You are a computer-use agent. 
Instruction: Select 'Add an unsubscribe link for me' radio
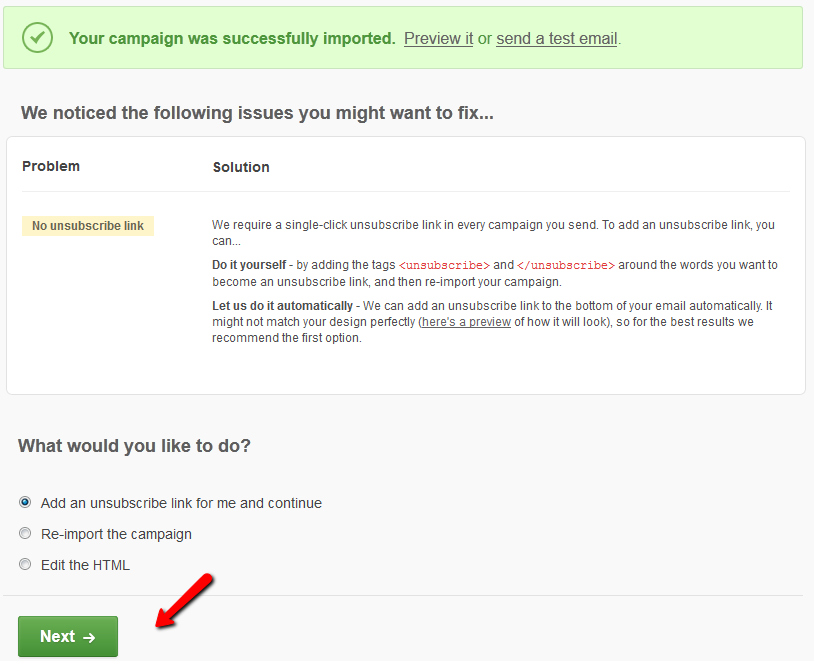(x=25, y=503)
